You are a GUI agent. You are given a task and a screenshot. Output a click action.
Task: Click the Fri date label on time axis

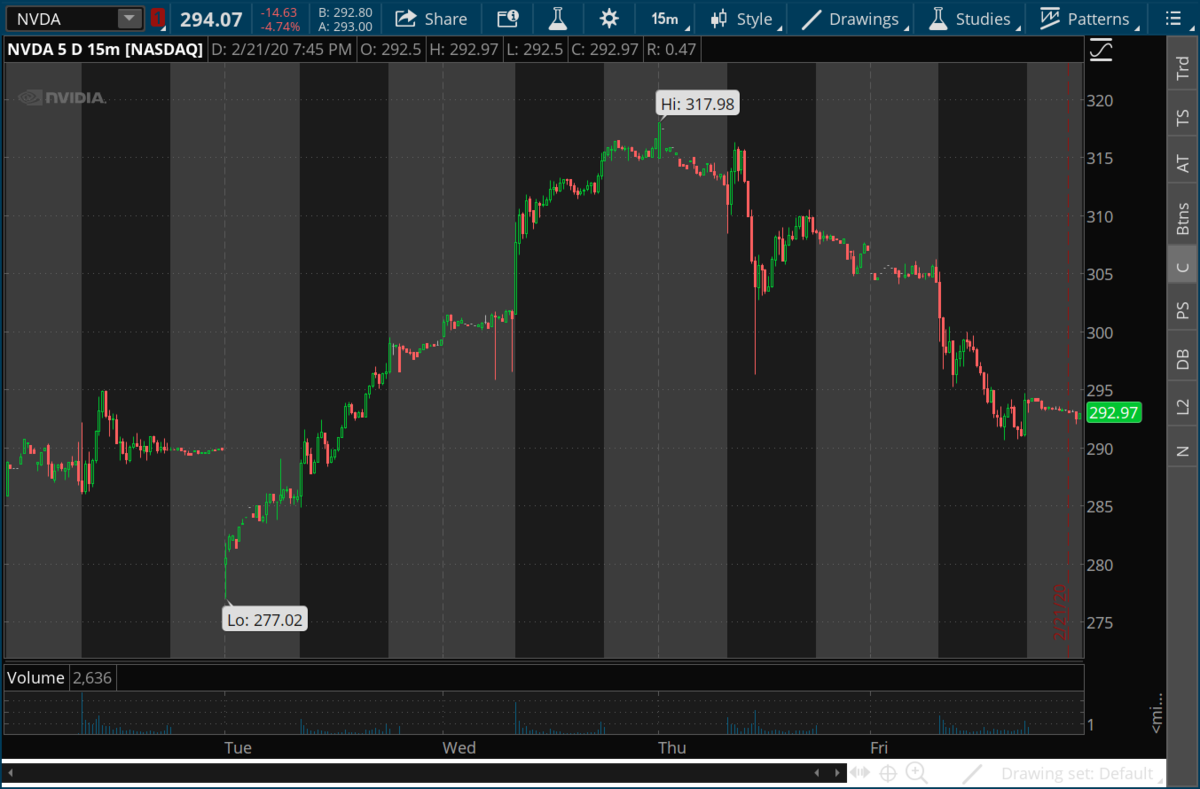point(879,748)
